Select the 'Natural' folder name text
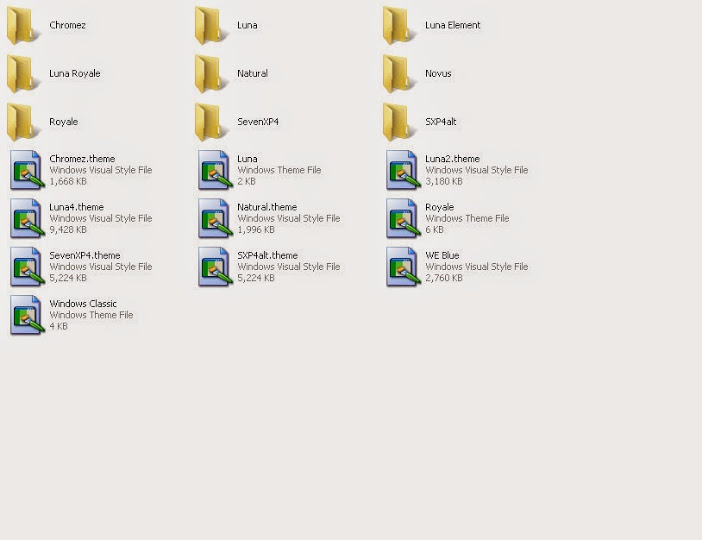Screen dimensions: 702x540 coord(253,73)
